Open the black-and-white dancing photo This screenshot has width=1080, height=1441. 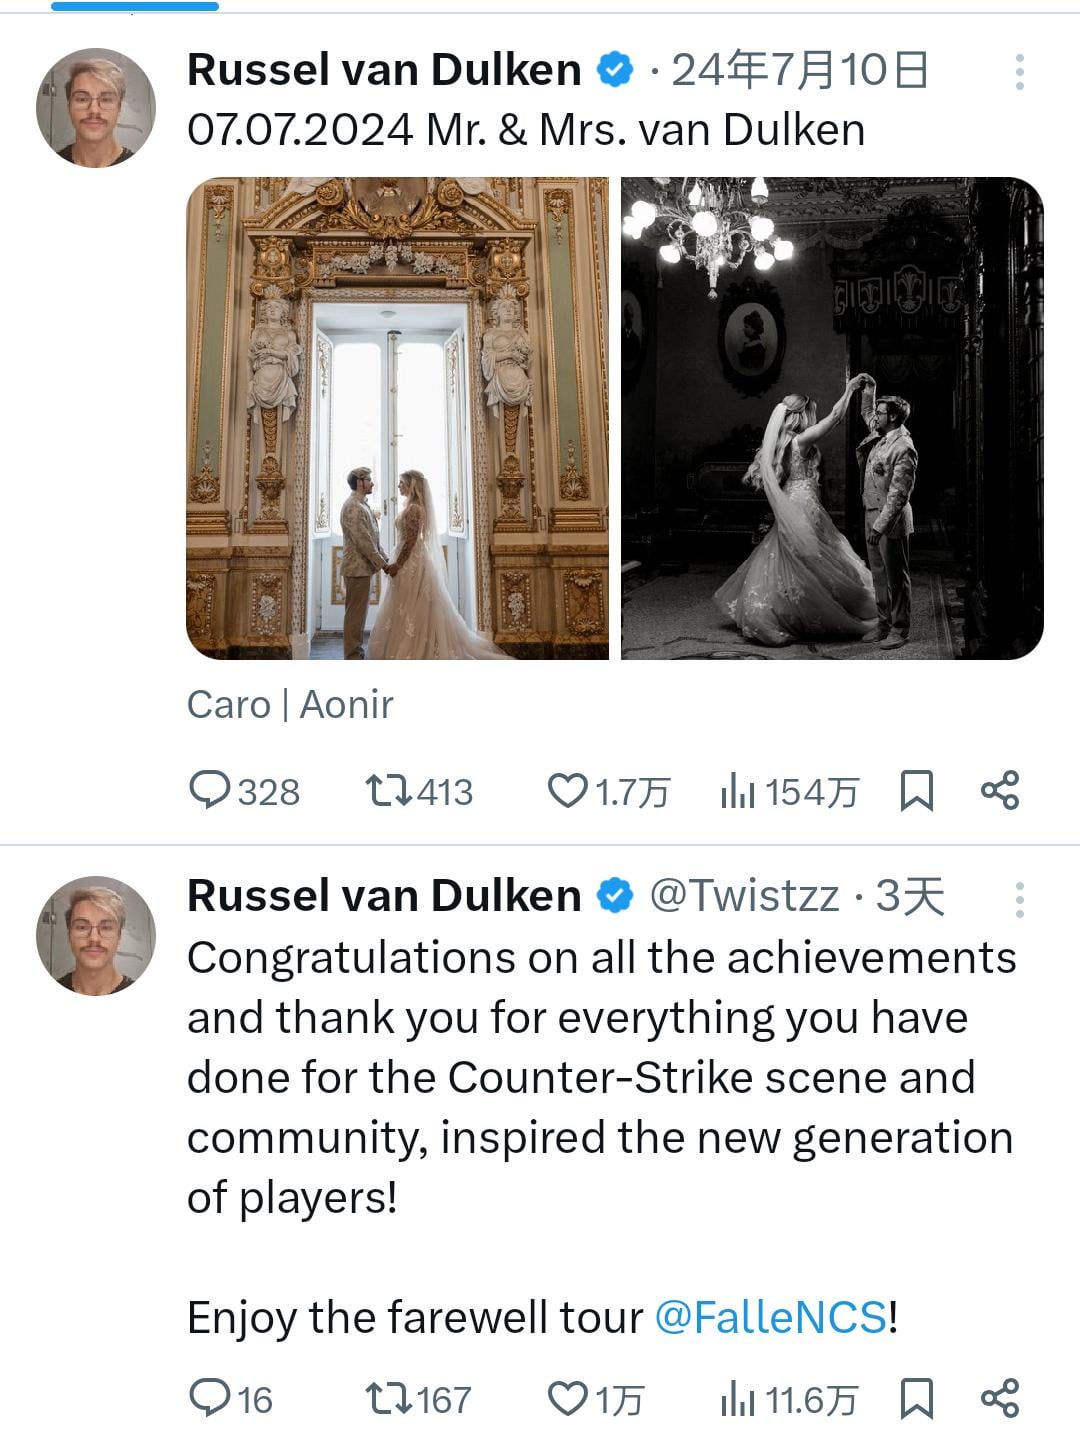click(x=832, y=418)
